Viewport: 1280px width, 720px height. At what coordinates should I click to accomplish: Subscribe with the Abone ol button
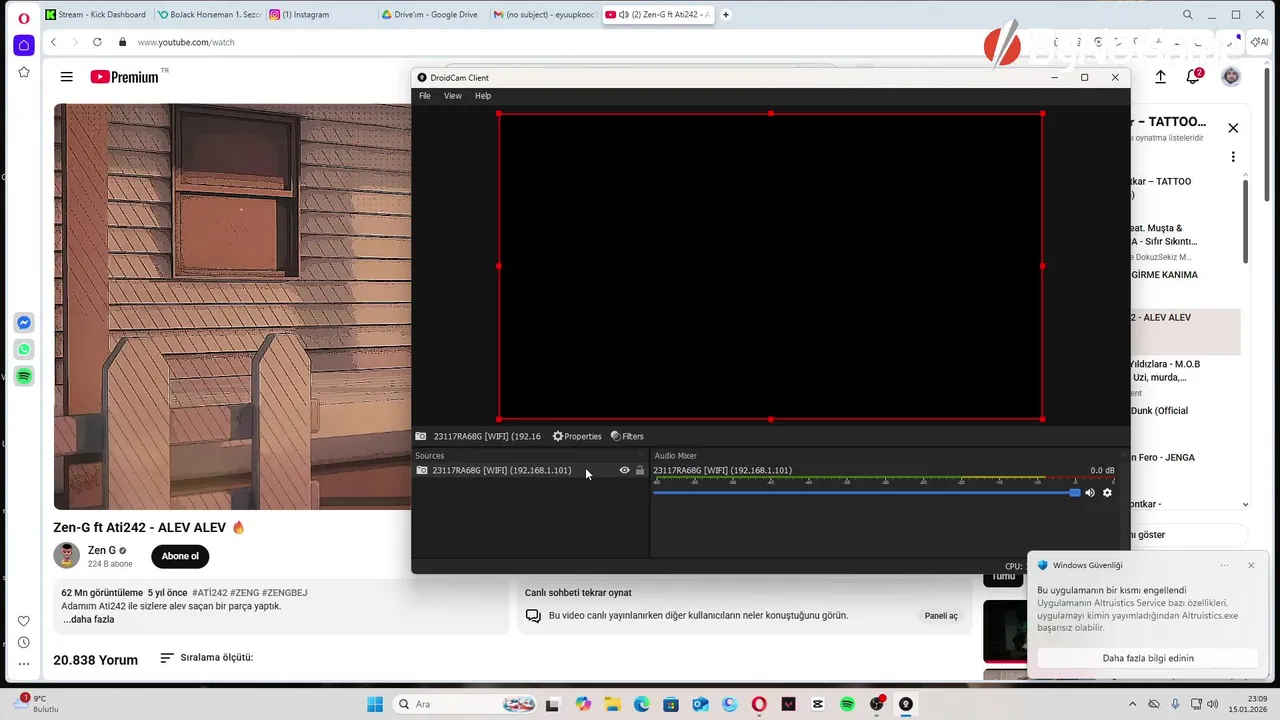click(x=180, y=556)
